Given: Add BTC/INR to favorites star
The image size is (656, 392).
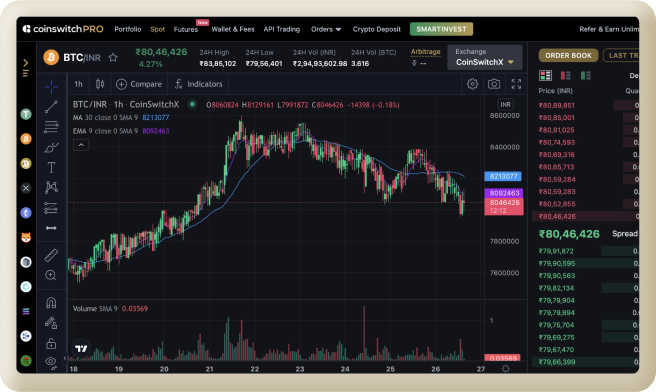Looking at the screenshot, I should pos(113,58).
